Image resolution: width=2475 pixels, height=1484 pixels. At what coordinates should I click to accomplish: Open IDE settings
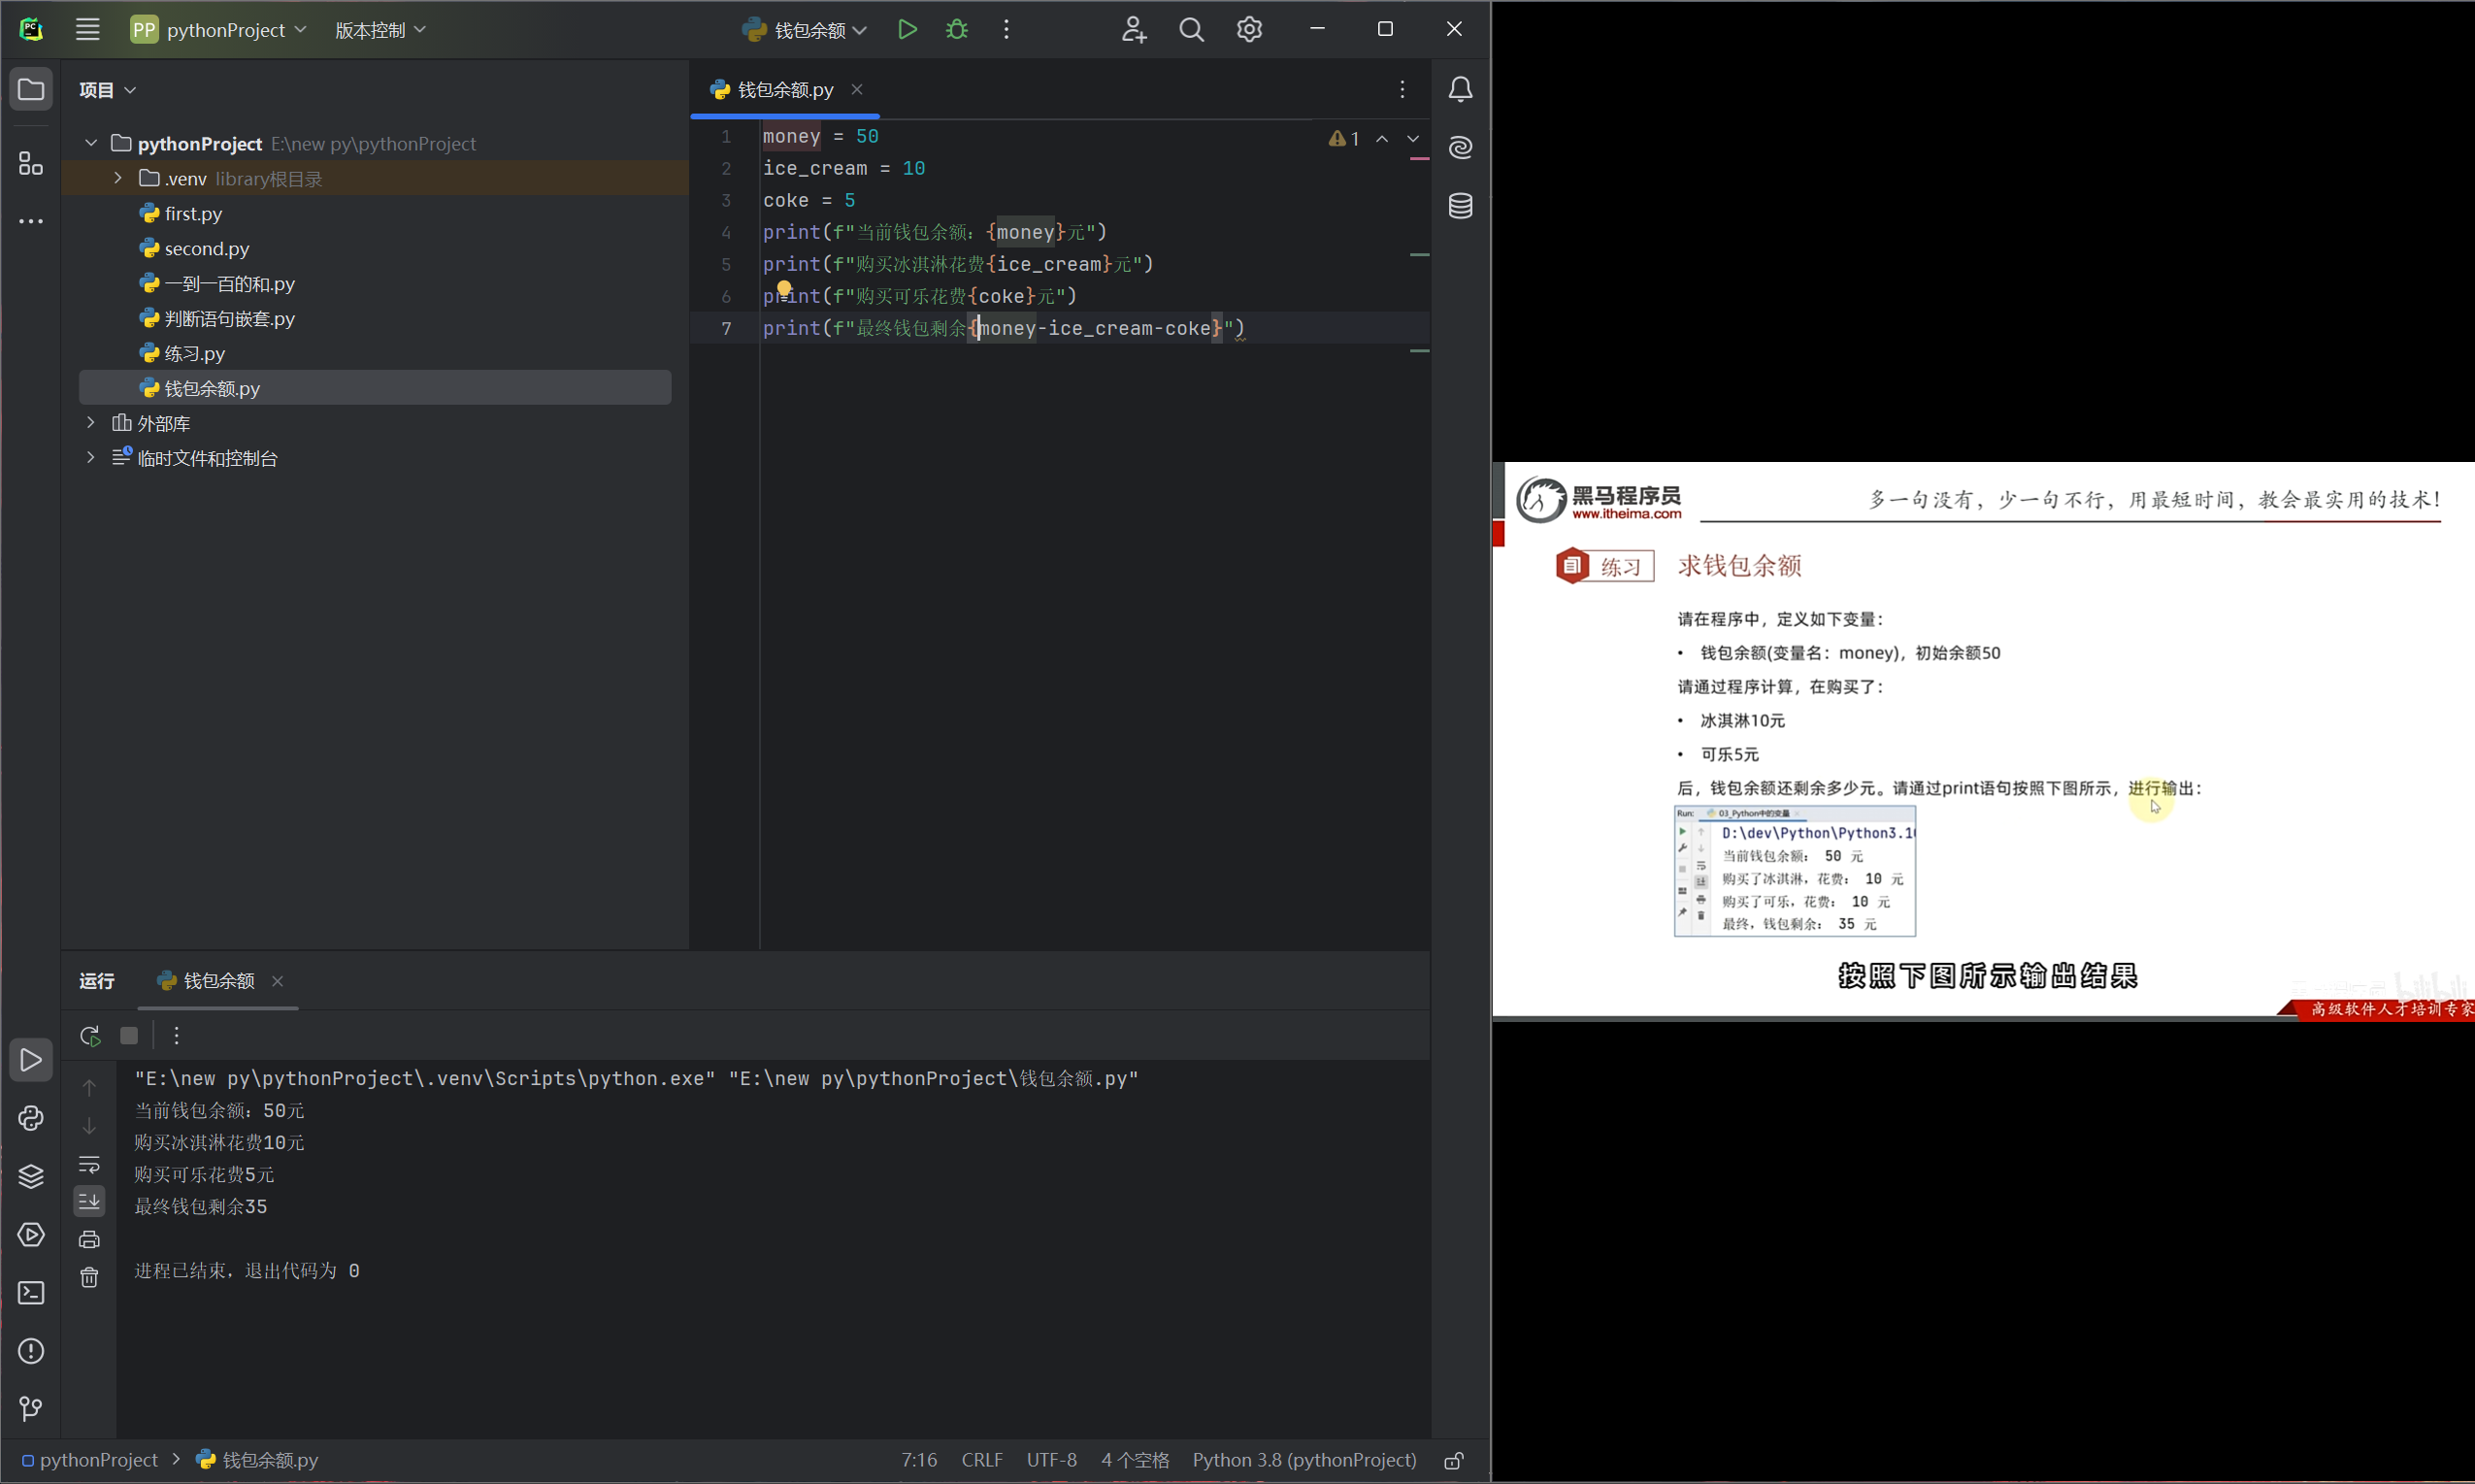[x=1248, y=29]
